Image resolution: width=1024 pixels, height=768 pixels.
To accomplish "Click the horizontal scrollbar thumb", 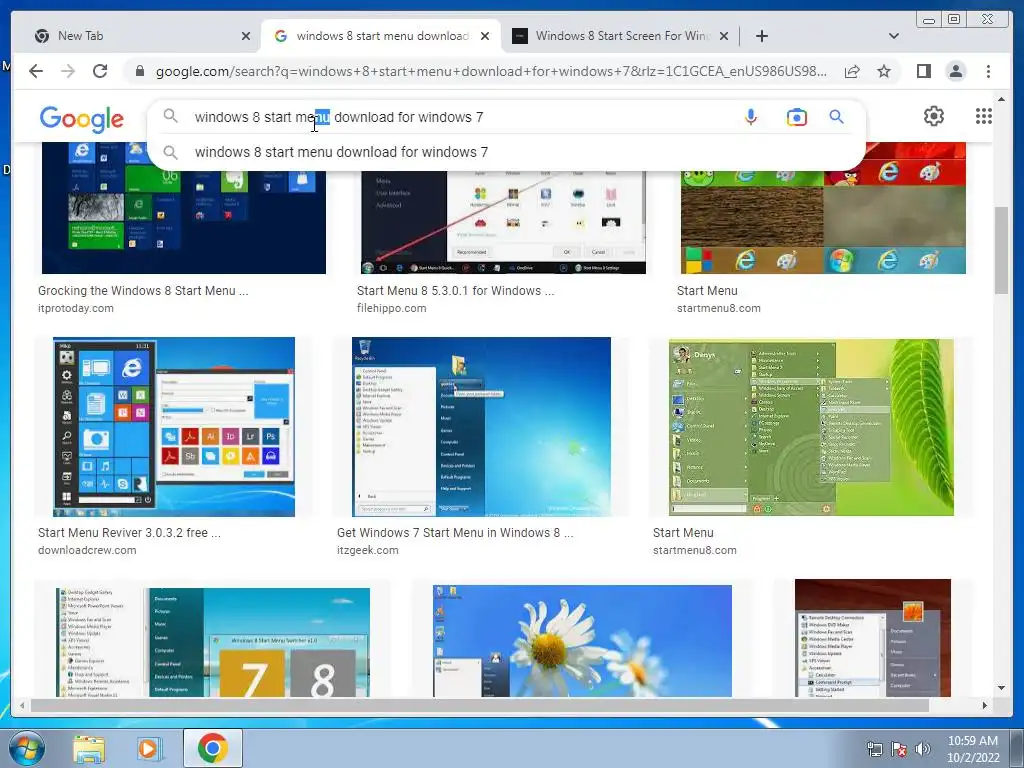I will point(480,705).
